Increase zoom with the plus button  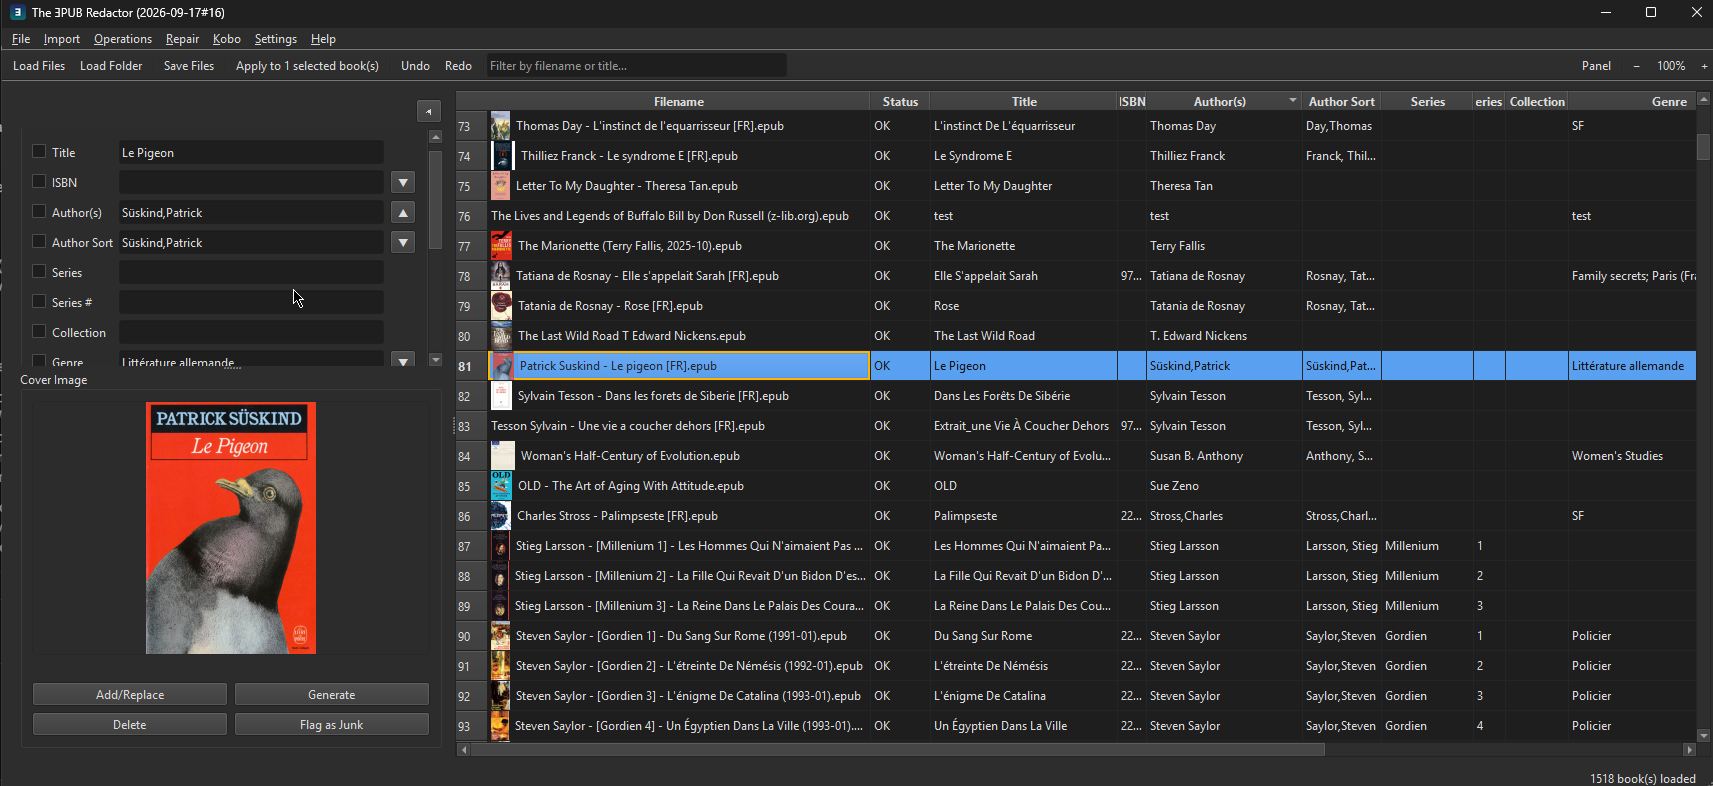[1704, 66]
